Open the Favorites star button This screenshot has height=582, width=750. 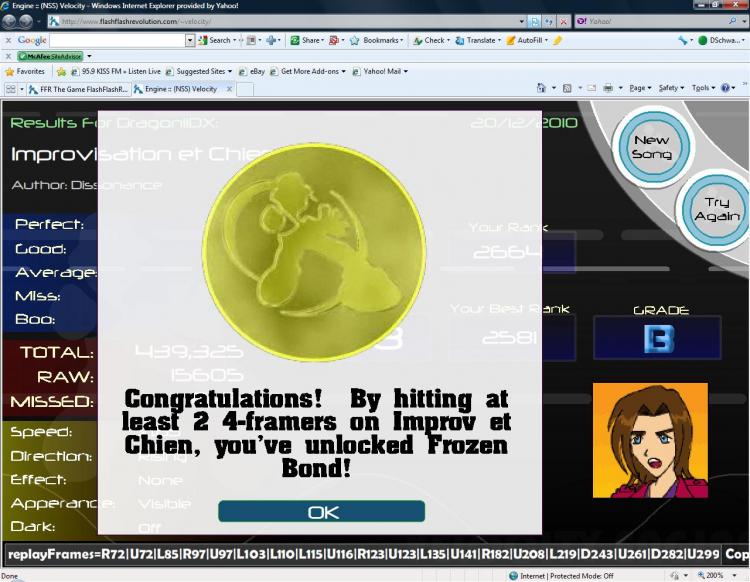pos(25,72)
